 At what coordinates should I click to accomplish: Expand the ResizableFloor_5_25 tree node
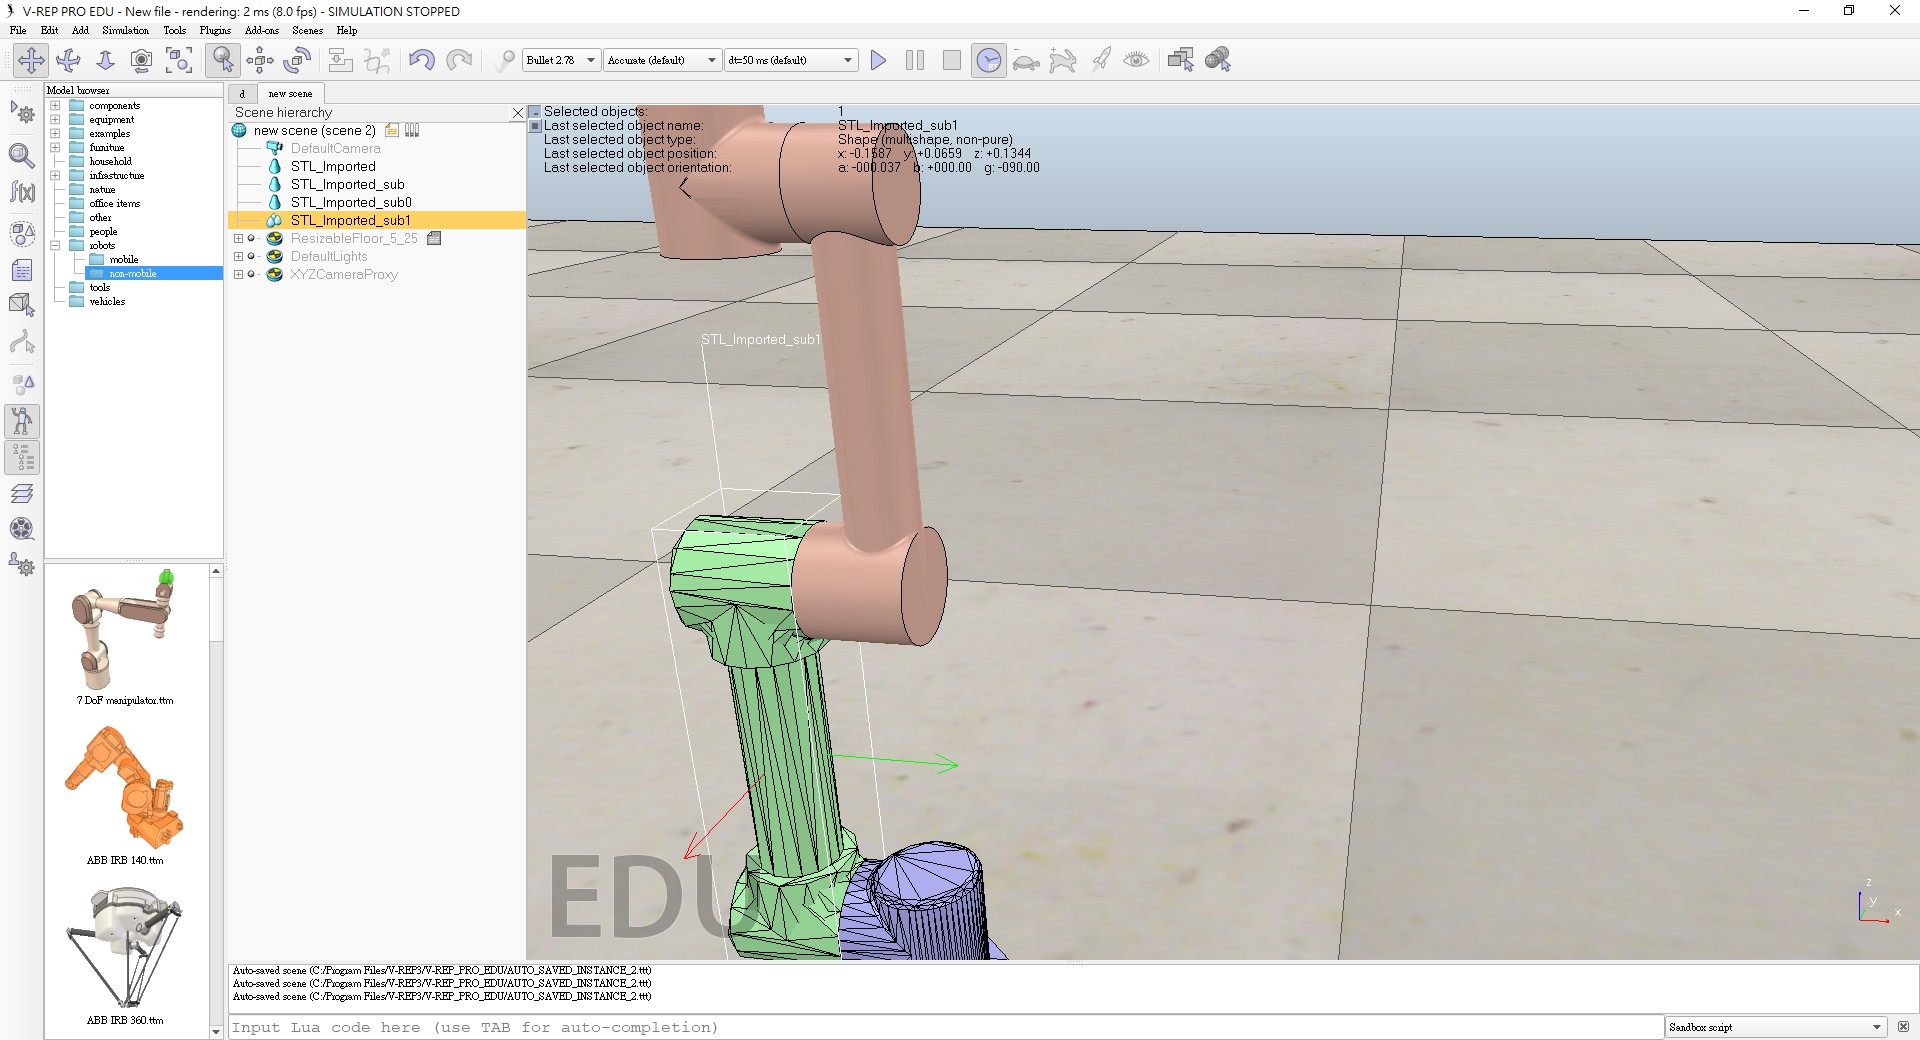coord(238,239)
